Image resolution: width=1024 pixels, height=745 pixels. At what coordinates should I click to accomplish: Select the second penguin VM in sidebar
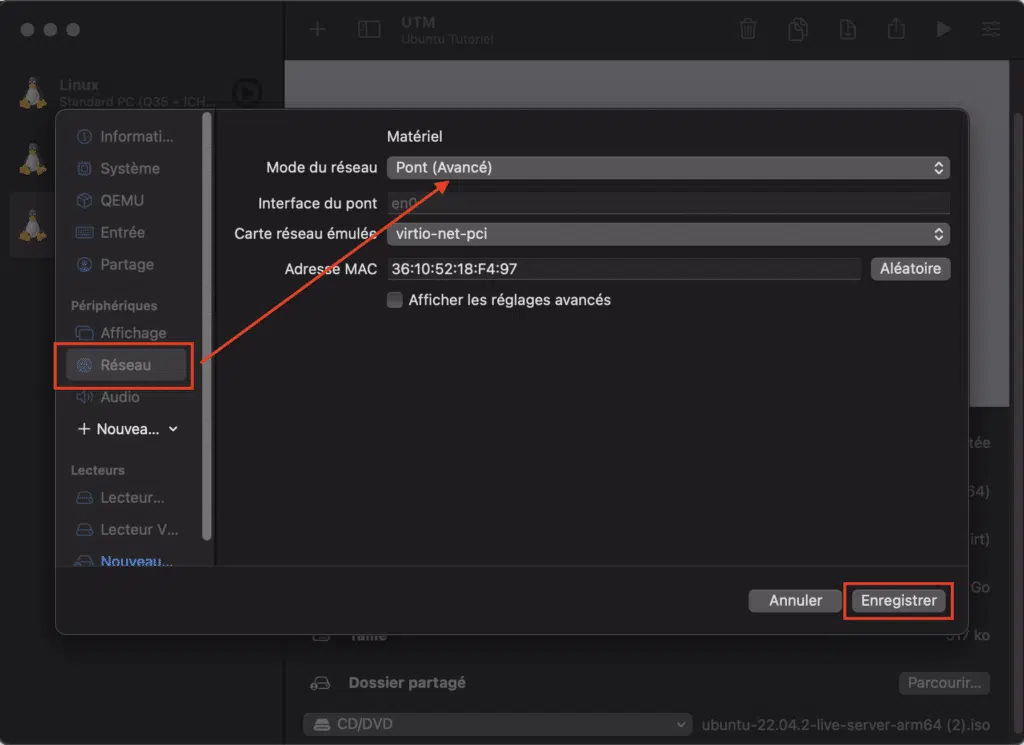coord(33,159)
